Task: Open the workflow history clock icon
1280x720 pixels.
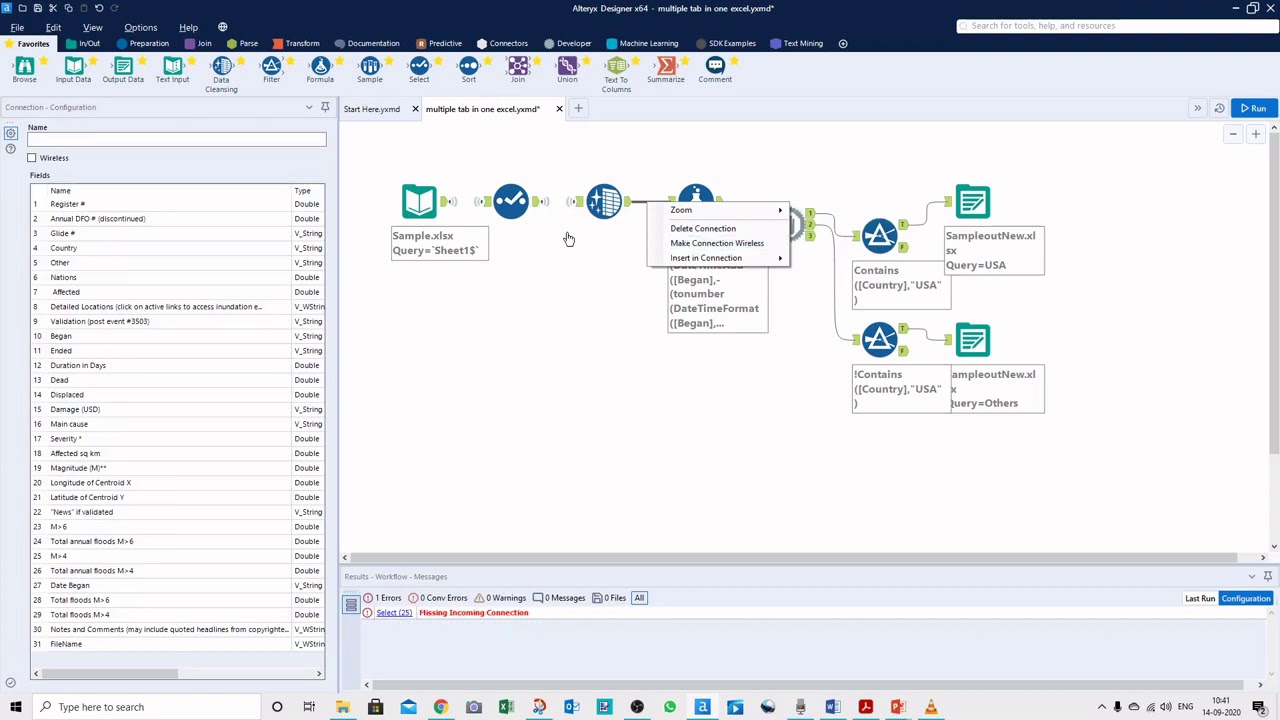Action: [1219, 108]
